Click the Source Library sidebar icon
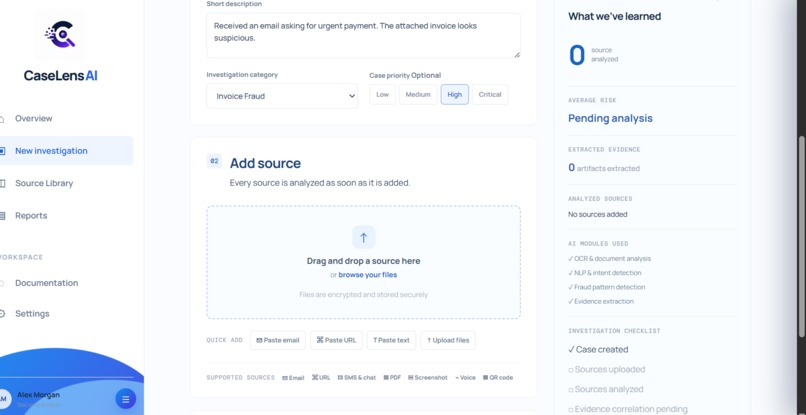Image resolution: width=806 pixels, height=415 pixels. (2, 183)
